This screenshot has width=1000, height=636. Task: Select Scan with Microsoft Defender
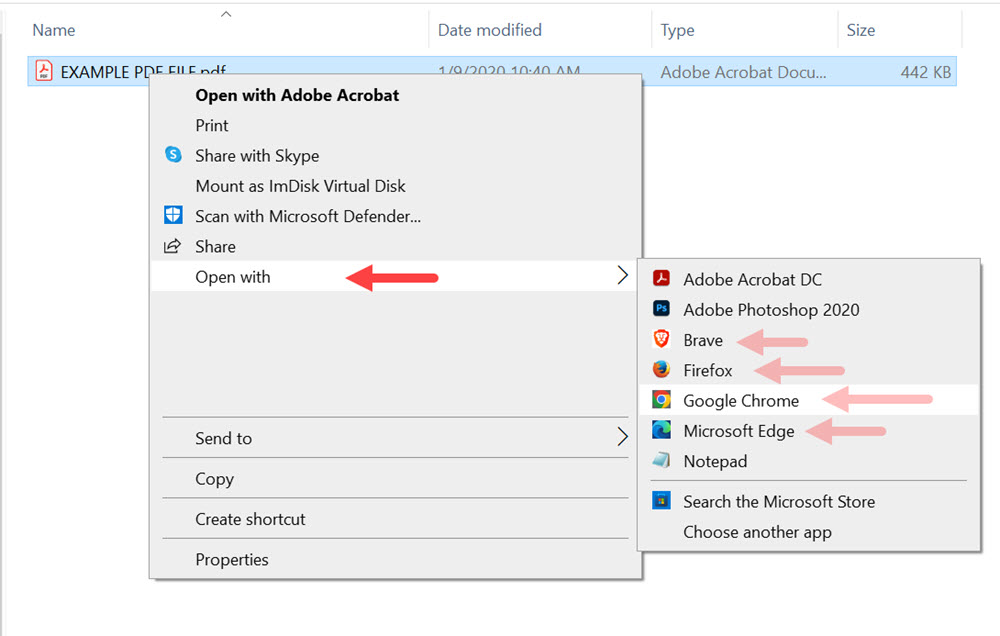point(308,216)
